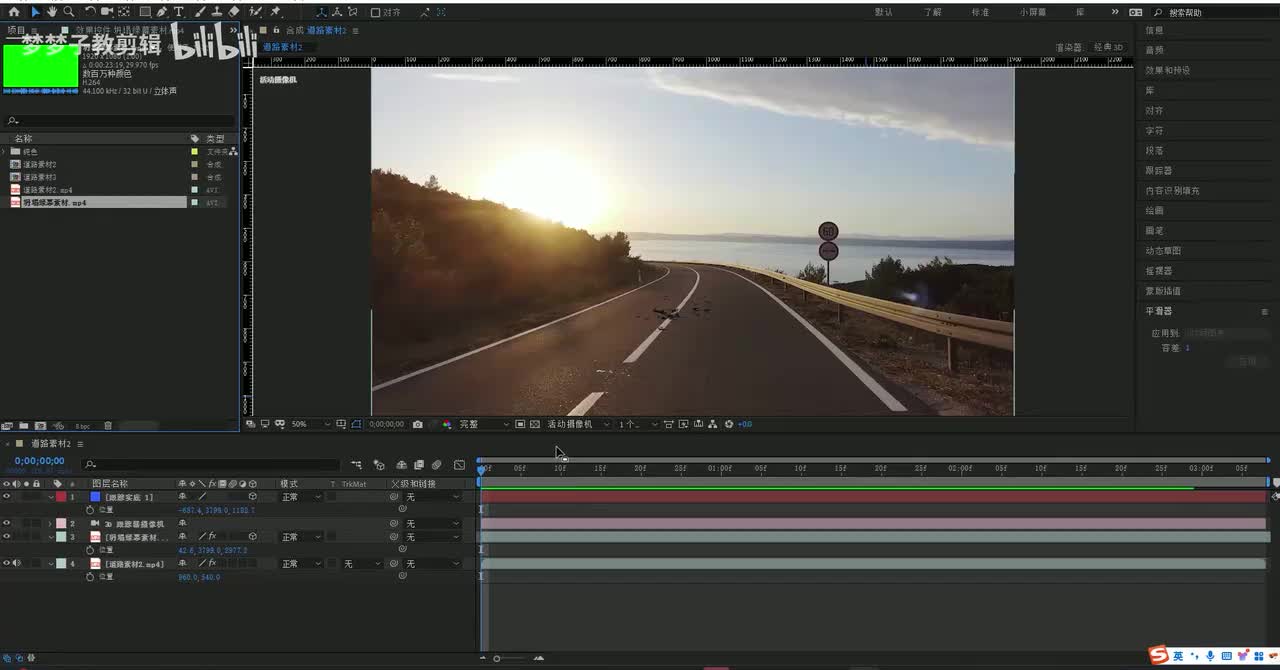Toggle 3D layer switch on layer 3

(252, 537)
